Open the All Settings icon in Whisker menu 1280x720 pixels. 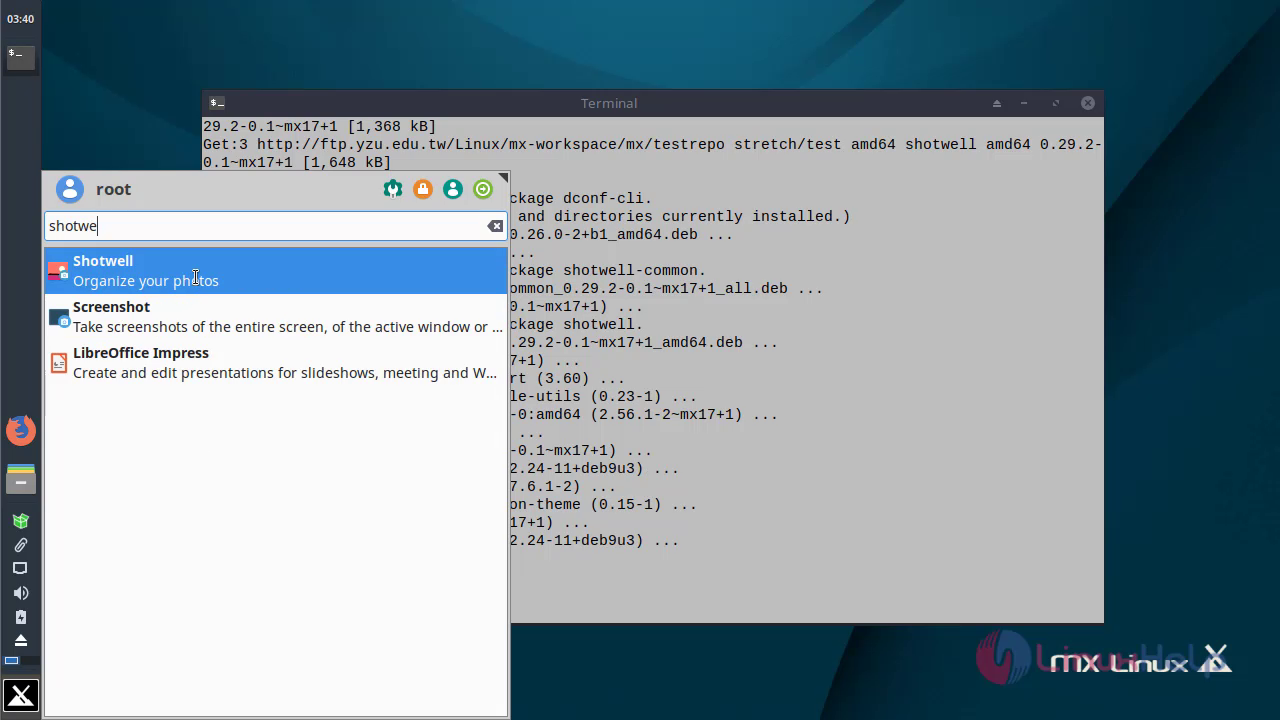393,189
